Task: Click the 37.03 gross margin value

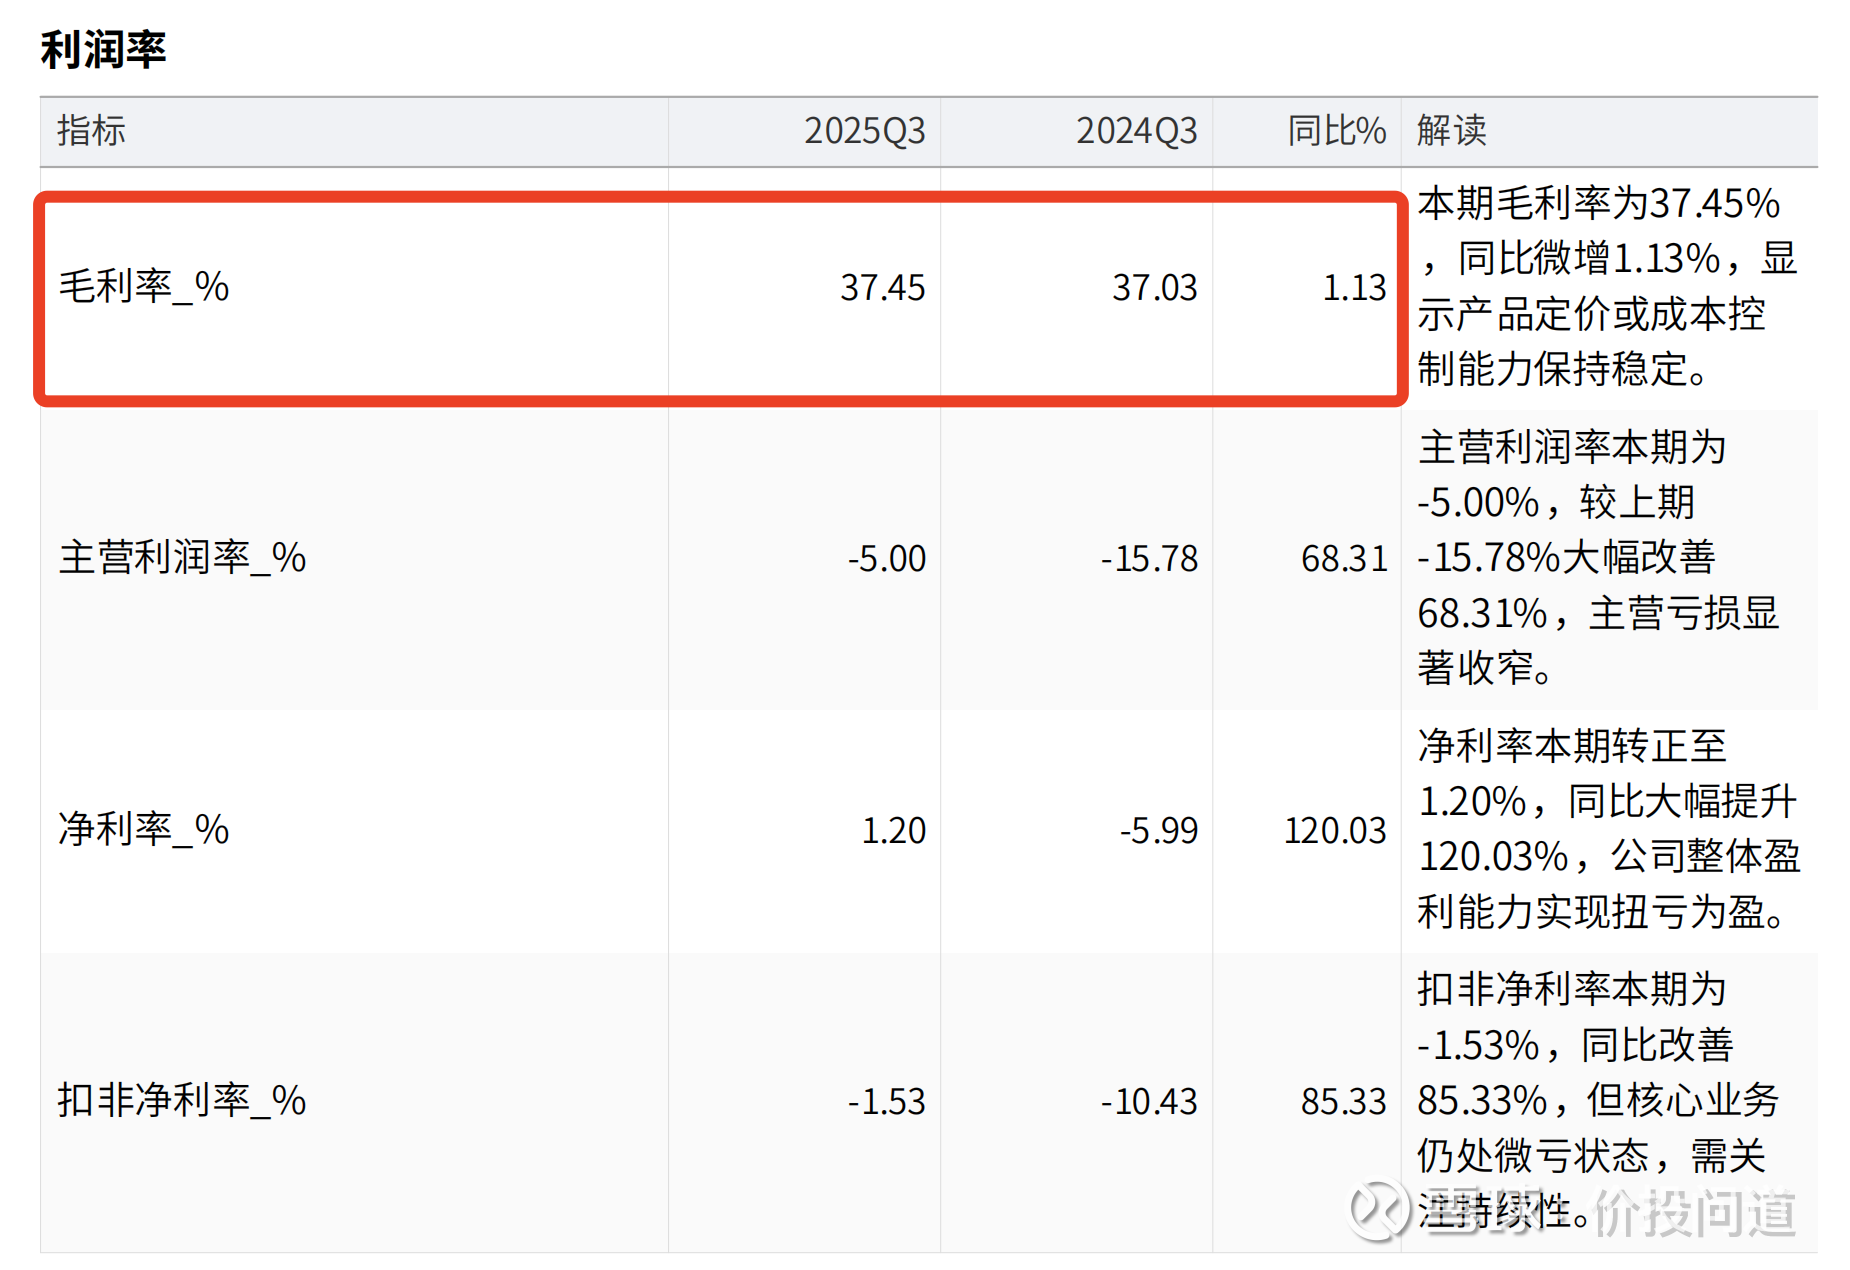Action: [1155, 288]
